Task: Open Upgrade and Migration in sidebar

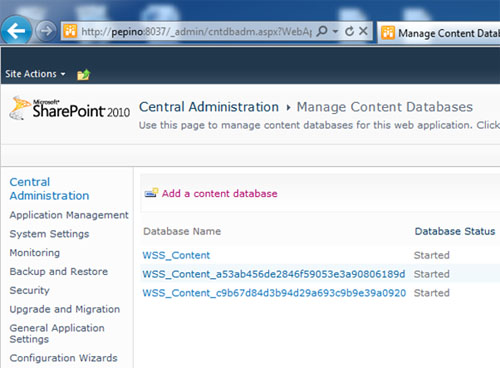Action: coord(65,309)
